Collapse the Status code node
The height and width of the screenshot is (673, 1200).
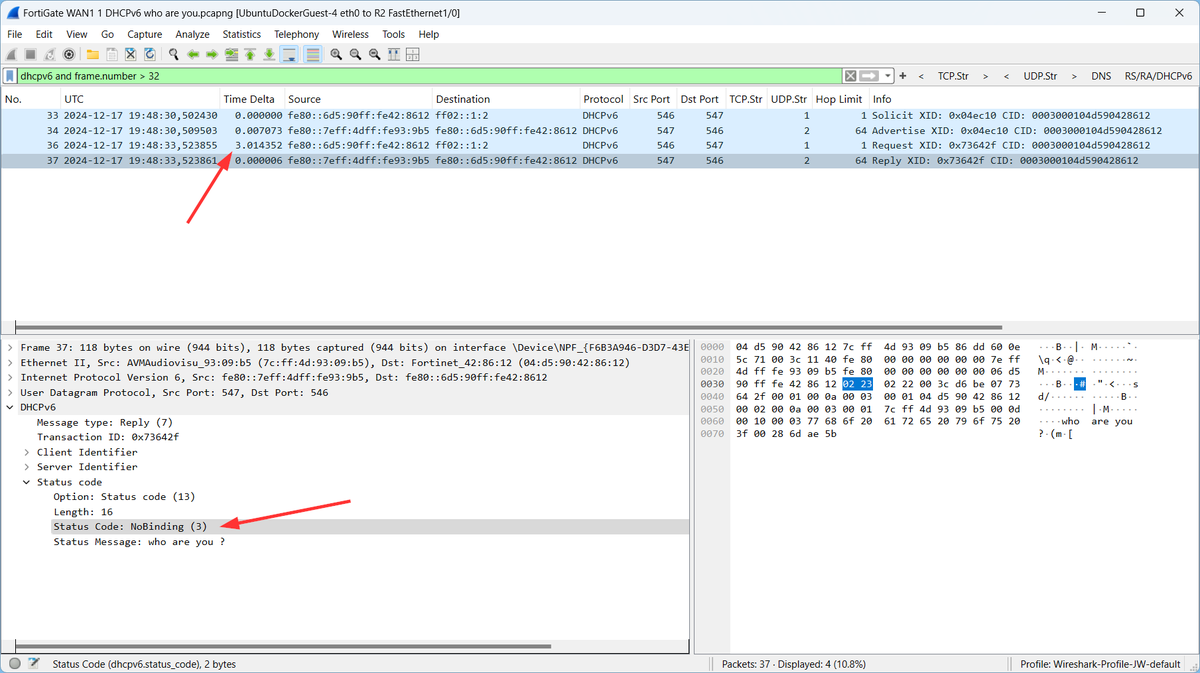click(27, 482)
